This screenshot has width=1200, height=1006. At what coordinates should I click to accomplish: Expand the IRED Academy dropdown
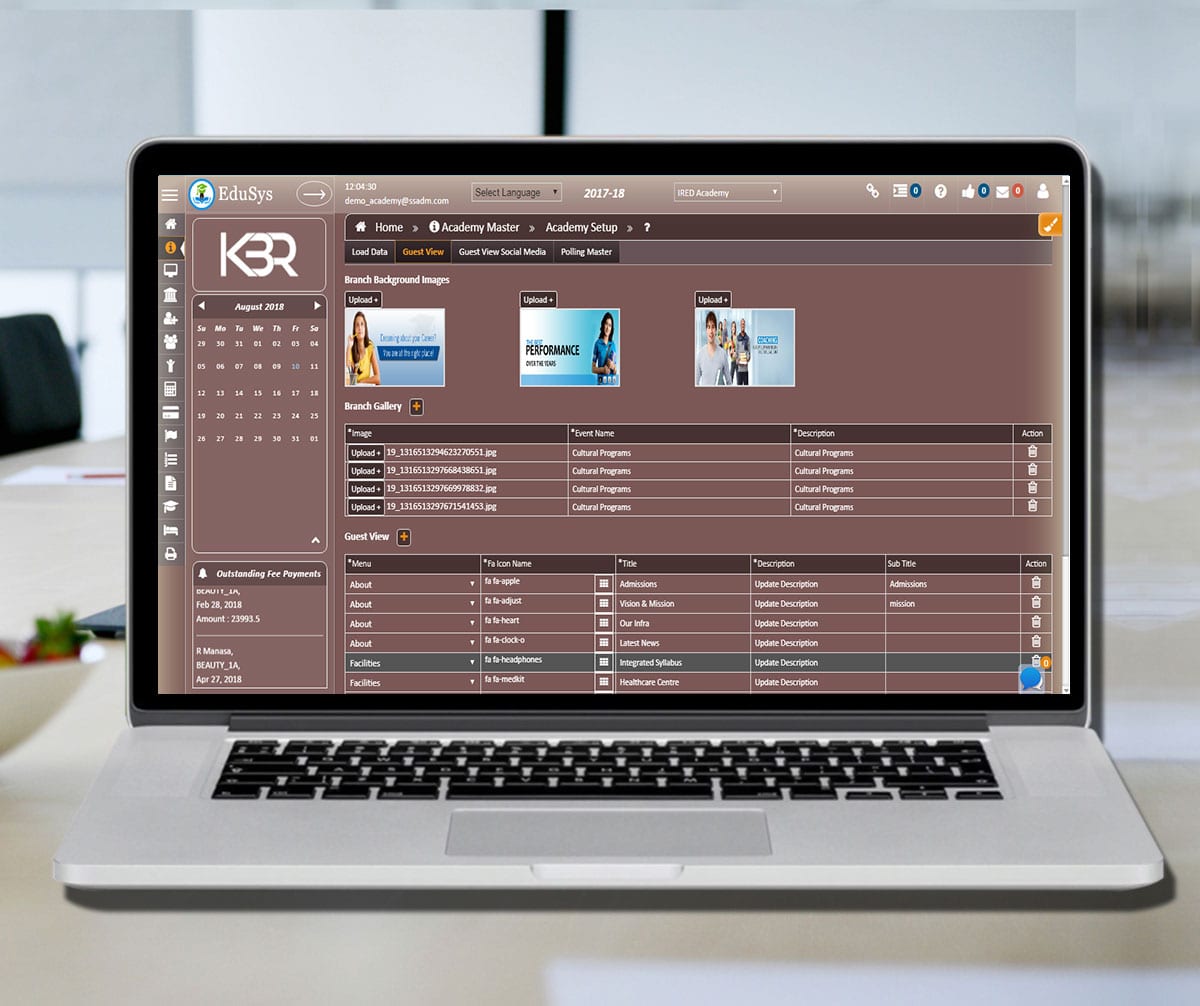pos(727,192)
